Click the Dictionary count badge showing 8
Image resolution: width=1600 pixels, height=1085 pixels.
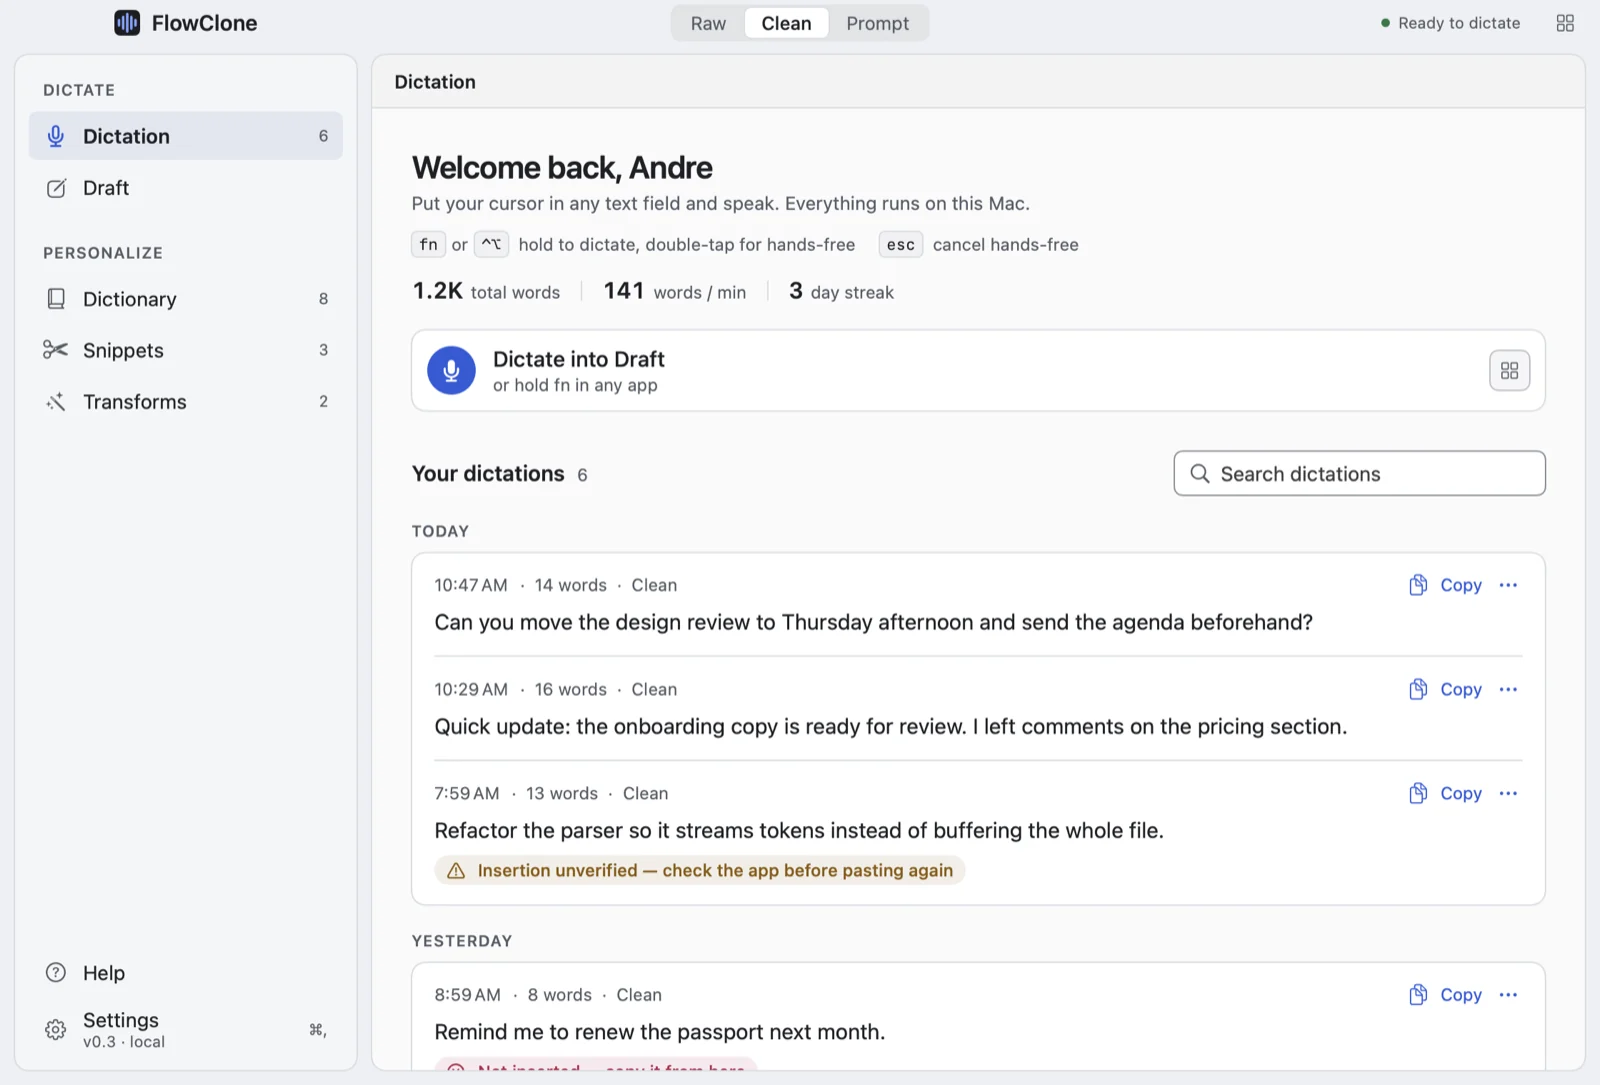tap(323, 299)
